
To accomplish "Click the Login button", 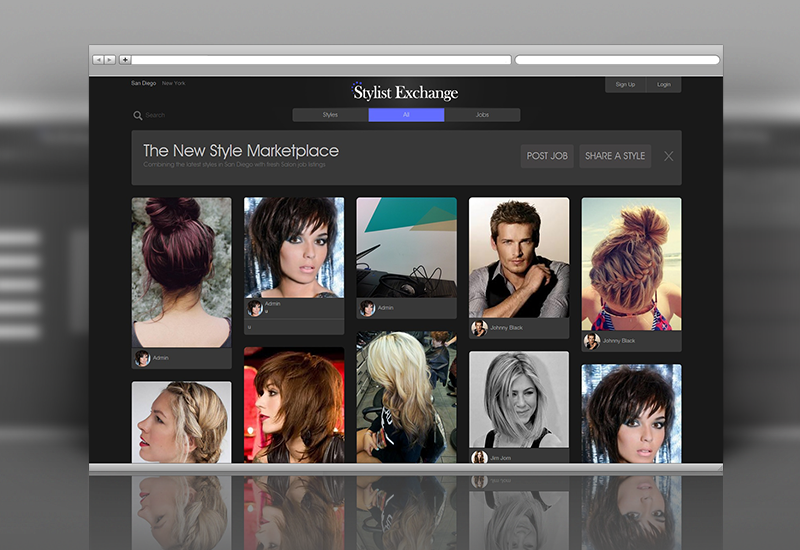I will click(x=664, y=85).
